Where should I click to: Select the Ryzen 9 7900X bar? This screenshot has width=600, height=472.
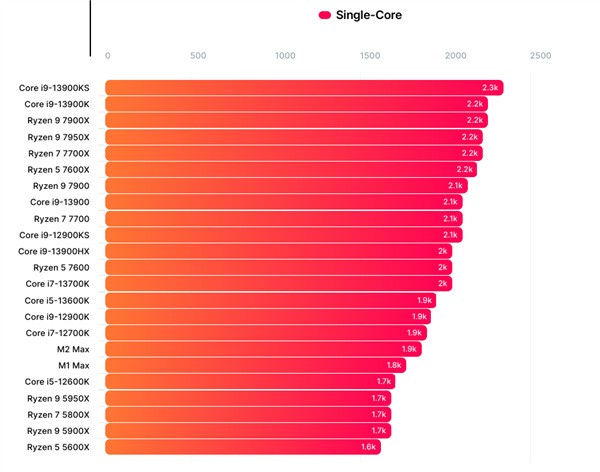coord(297,120)
